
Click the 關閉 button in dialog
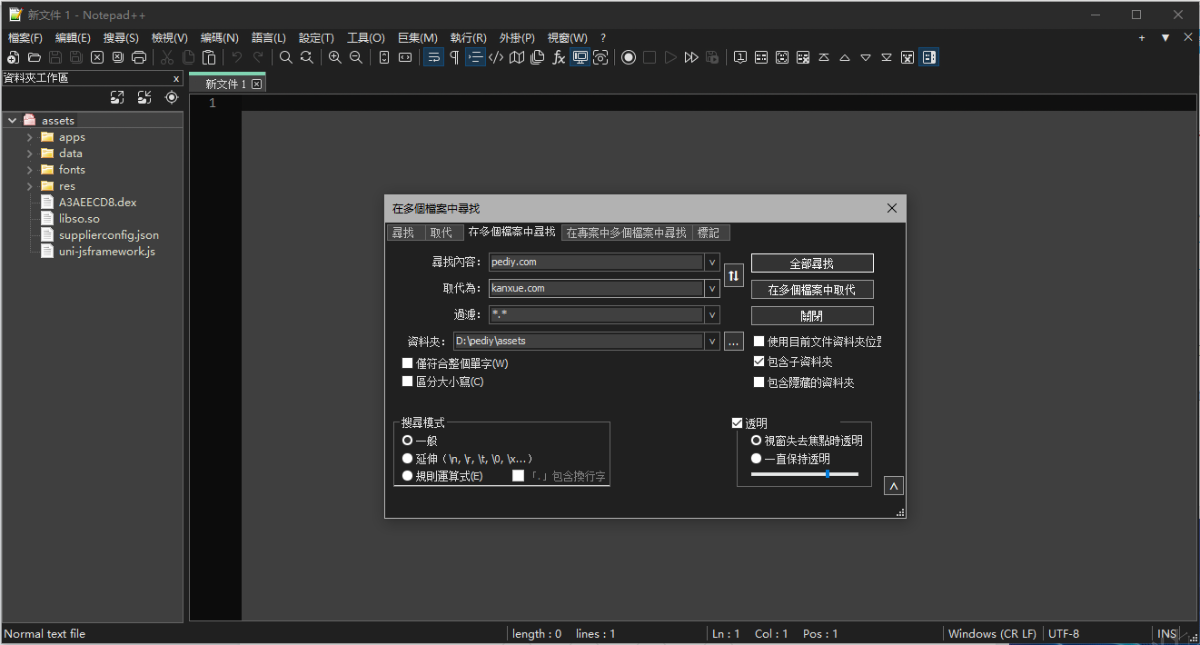812,315
